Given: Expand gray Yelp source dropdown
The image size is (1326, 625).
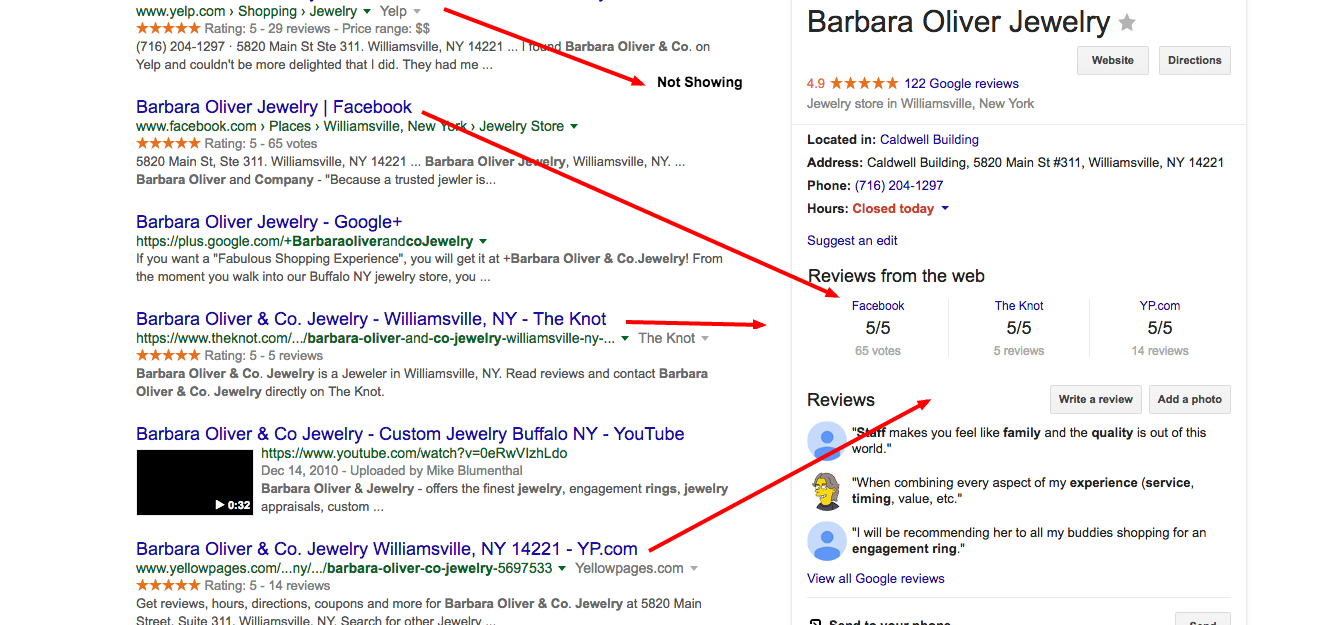Looking at the screenshot, I should [x=417, y=11].
